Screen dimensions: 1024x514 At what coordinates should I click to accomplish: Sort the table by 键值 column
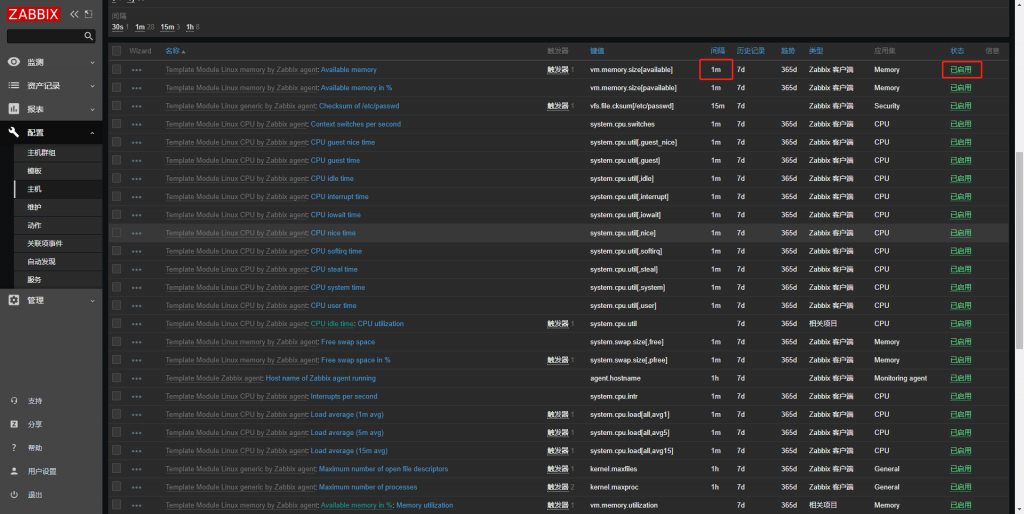597,51
